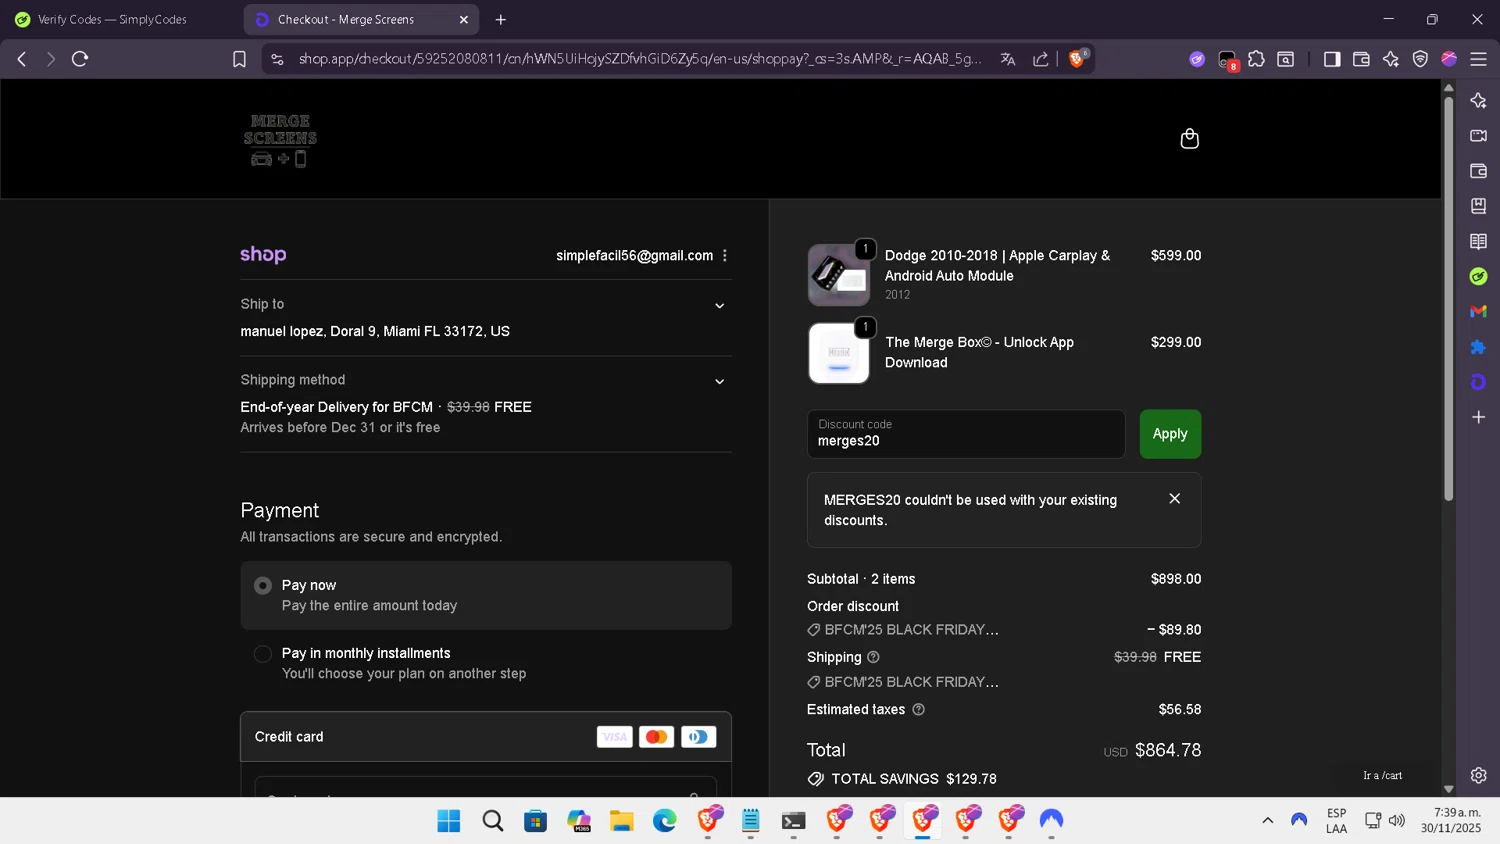1500x844 pixels.
Task: Click email simplefacil56@gmail.com
Action: [x=634, y=256]
